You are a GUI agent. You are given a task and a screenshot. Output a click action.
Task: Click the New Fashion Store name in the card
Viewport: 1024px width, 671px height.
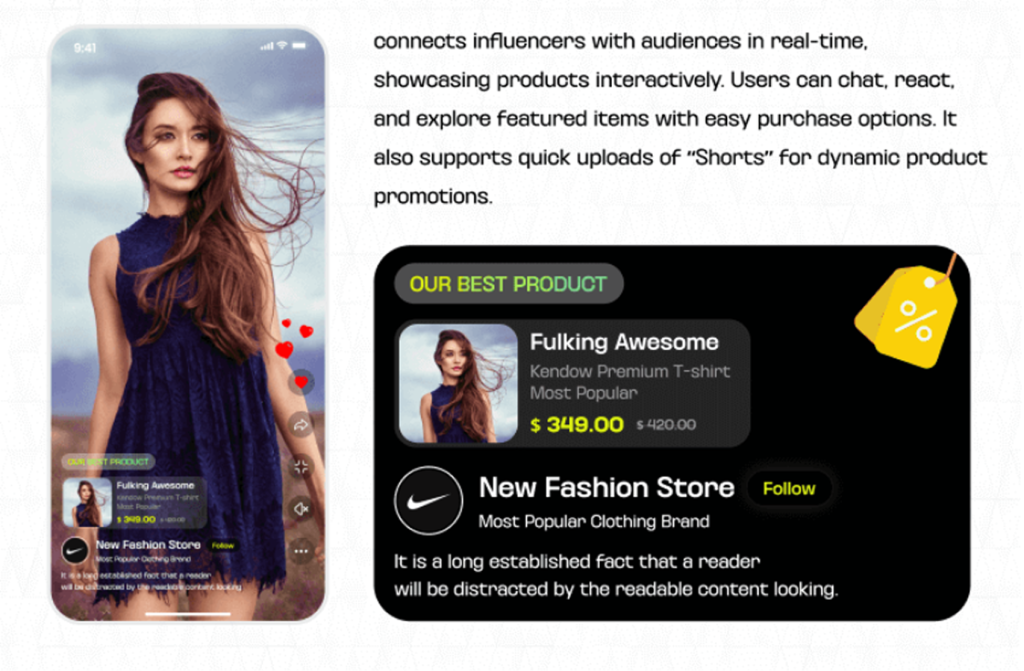point(607,487)
